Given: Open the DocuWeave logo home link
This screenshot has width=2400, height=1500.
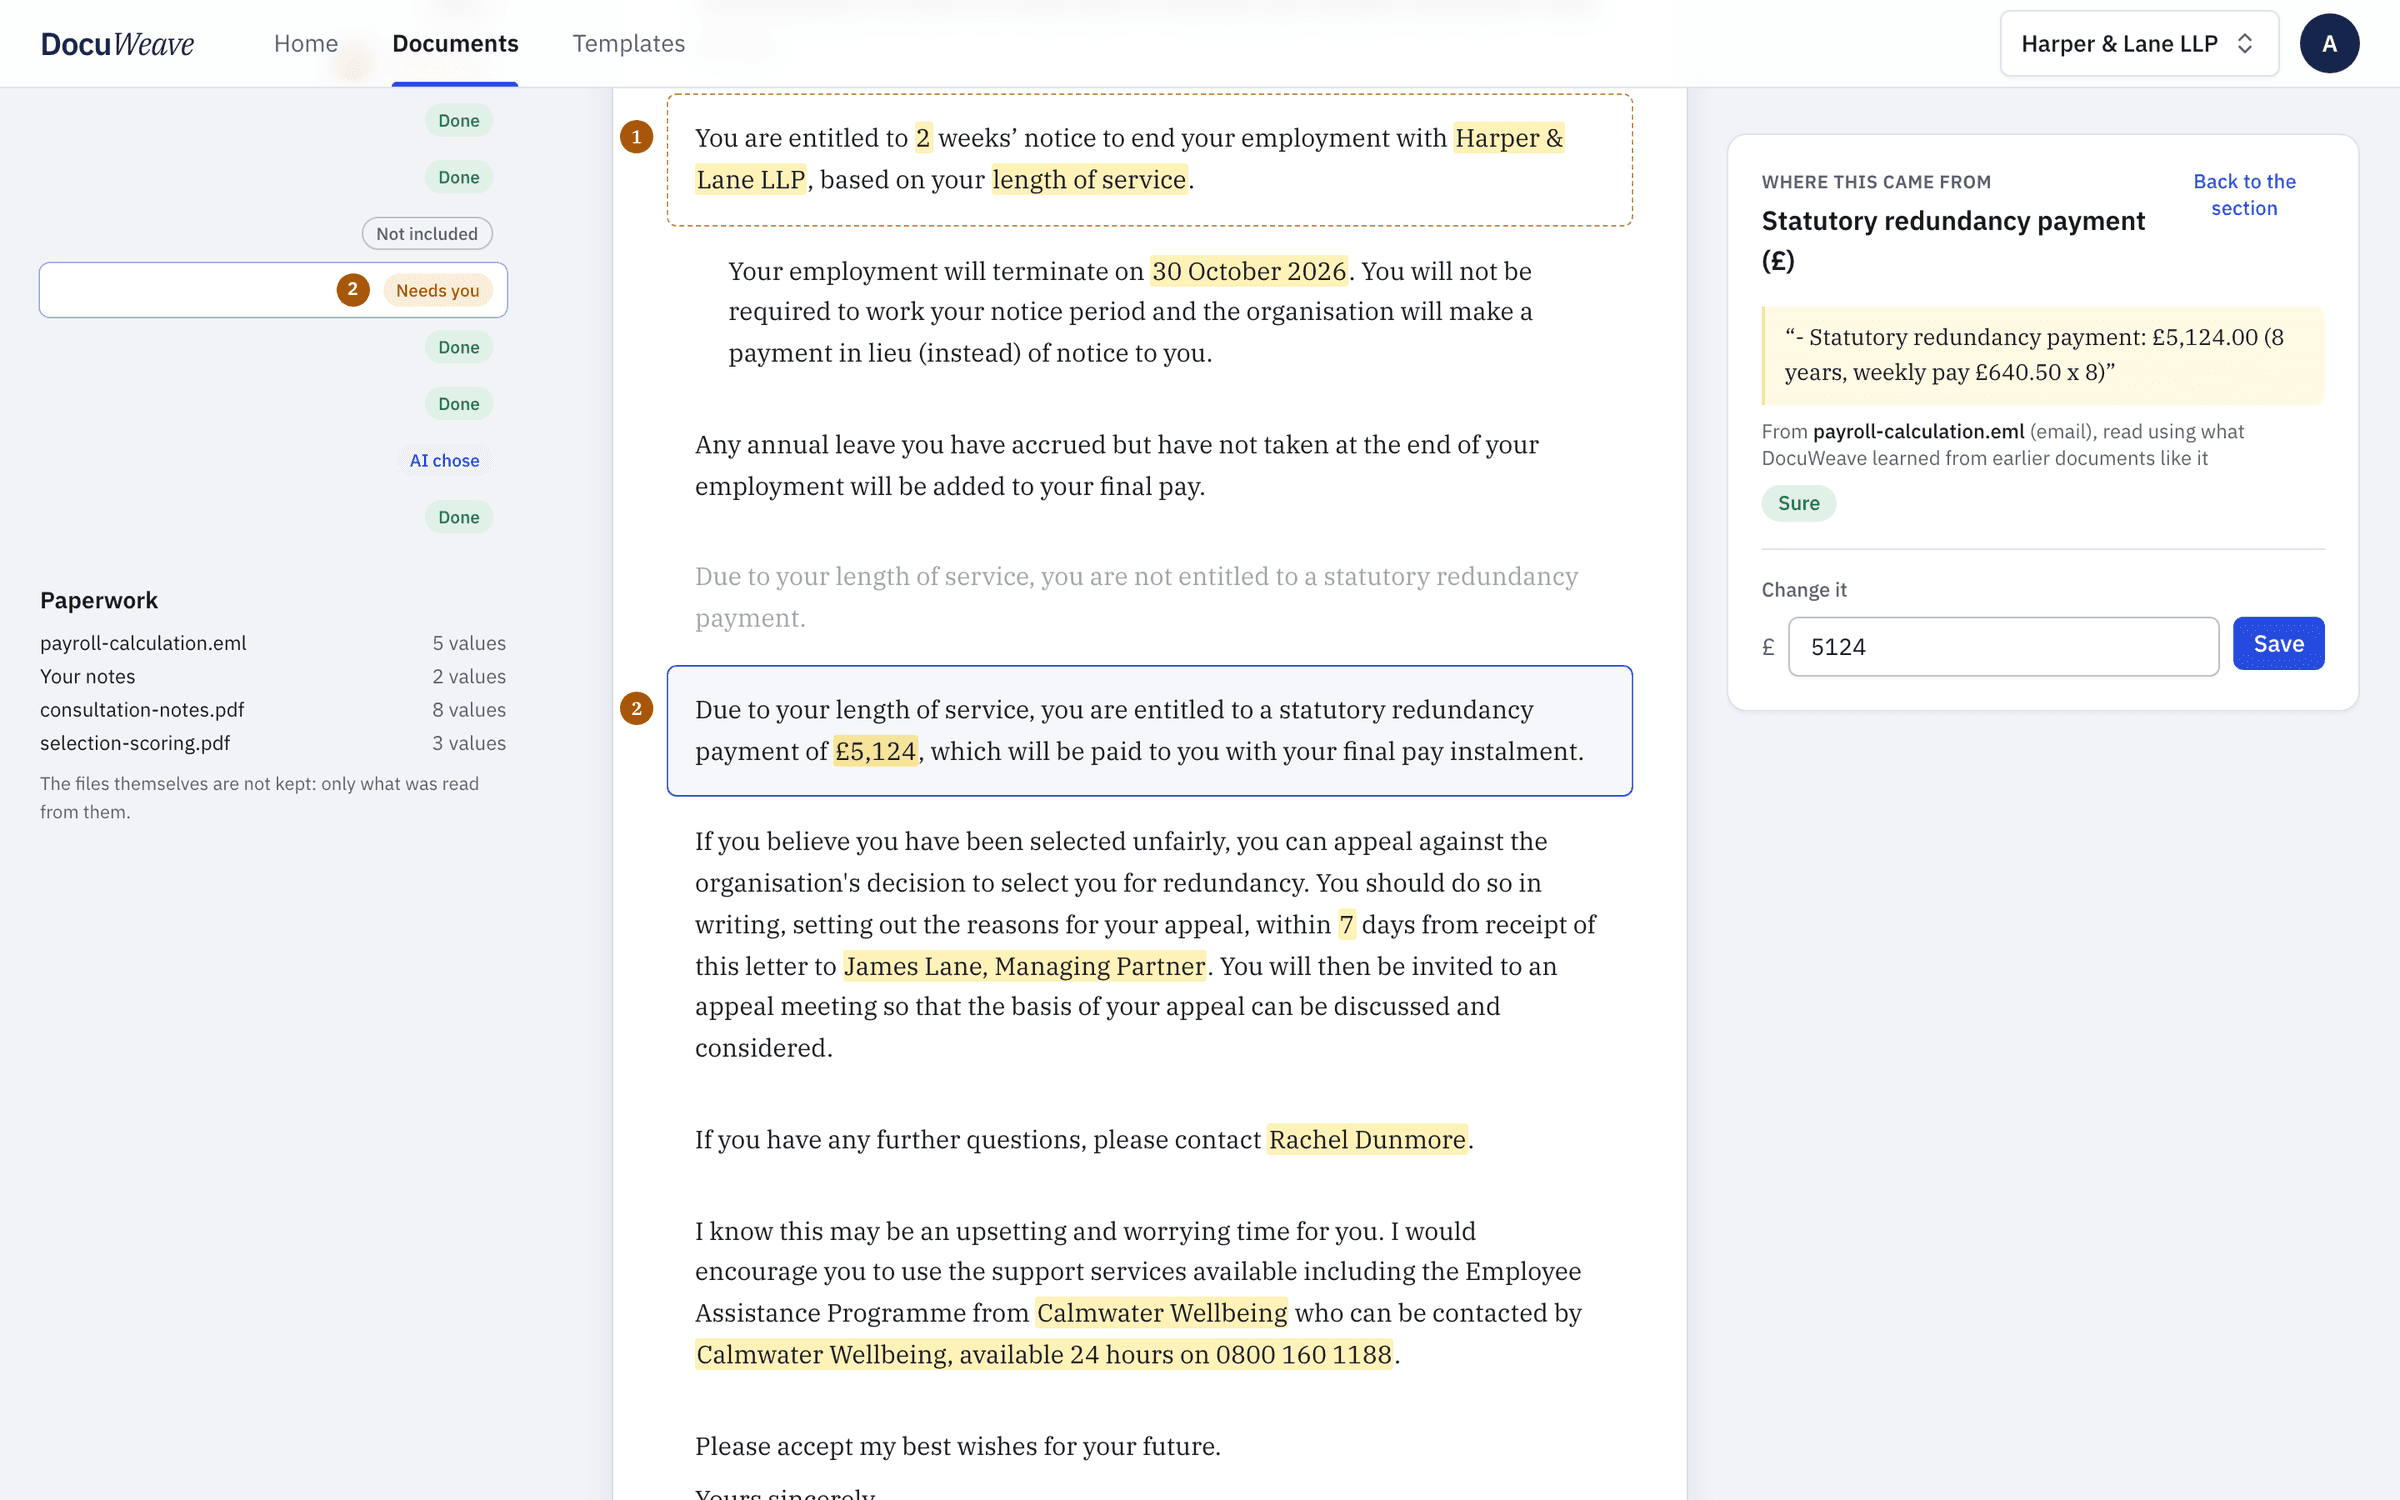Looking at the screenshot, I should click(x=117, y=43).
